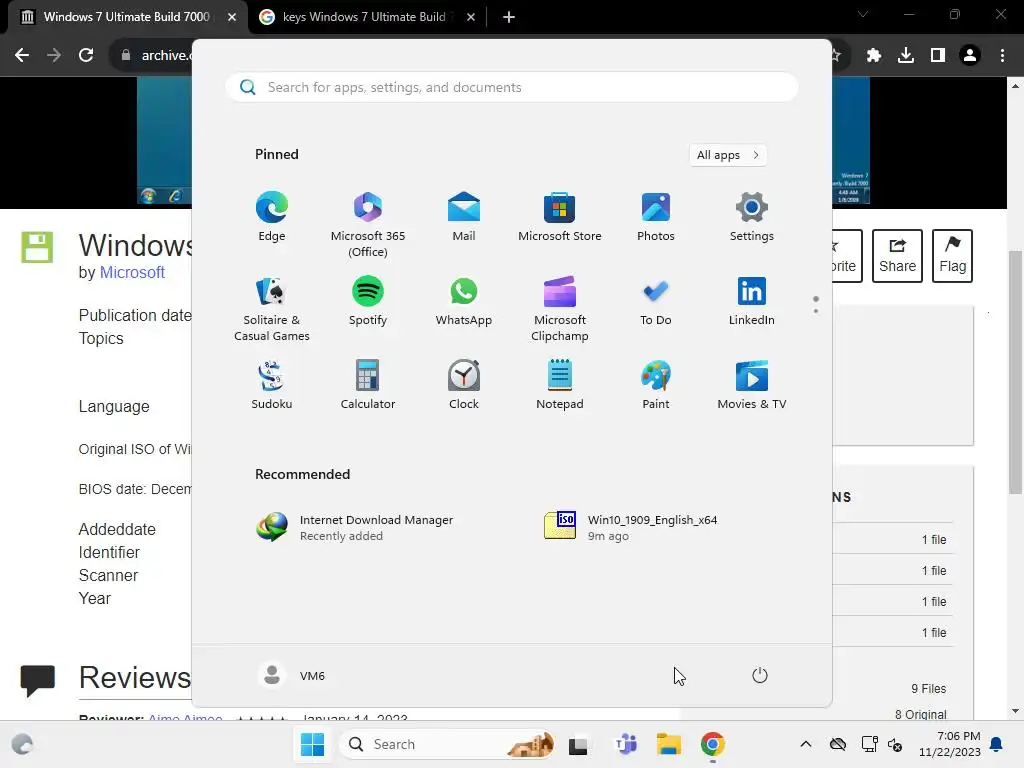Switch to Windows 7 Ultimate Build 7000 tab
This screenshot has width=1024, height=768.
[x=126, y=17]
